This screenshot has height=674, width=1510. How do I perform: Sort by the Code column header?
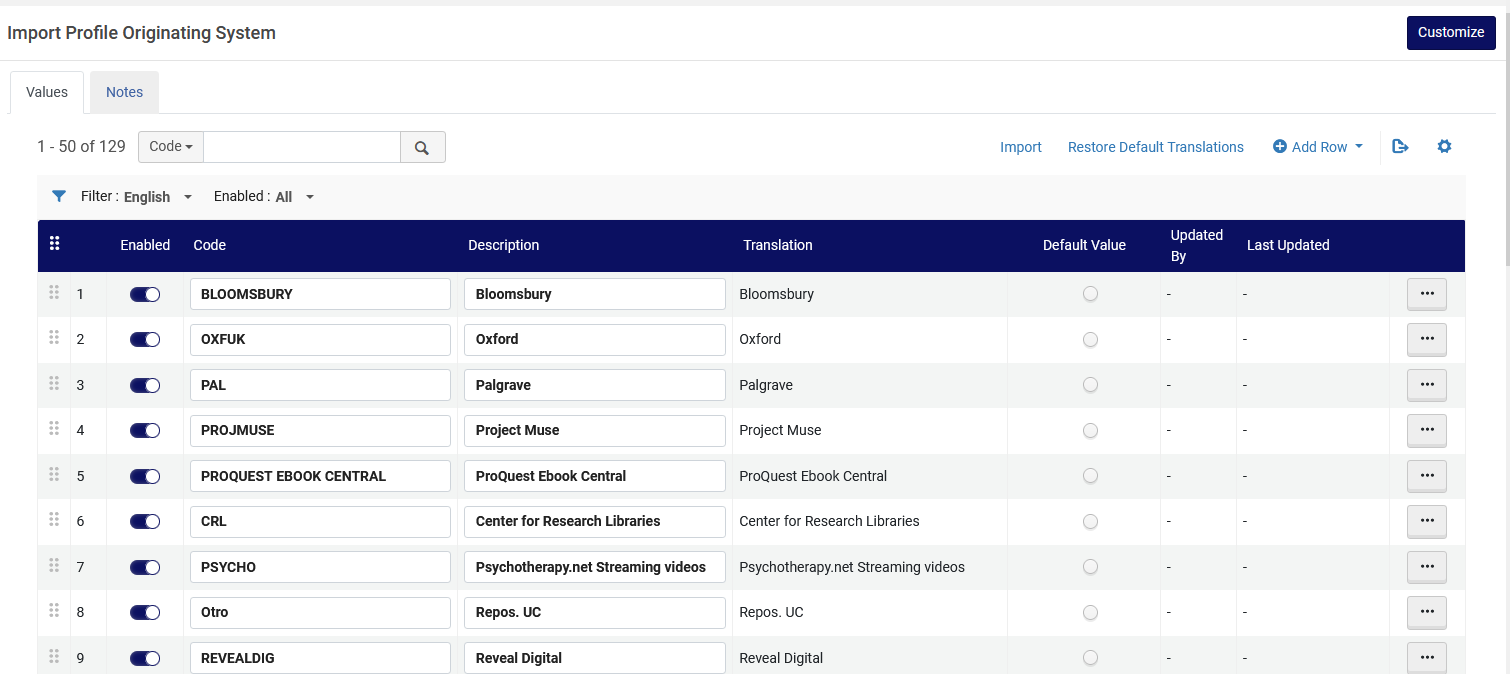pos(210,245)
